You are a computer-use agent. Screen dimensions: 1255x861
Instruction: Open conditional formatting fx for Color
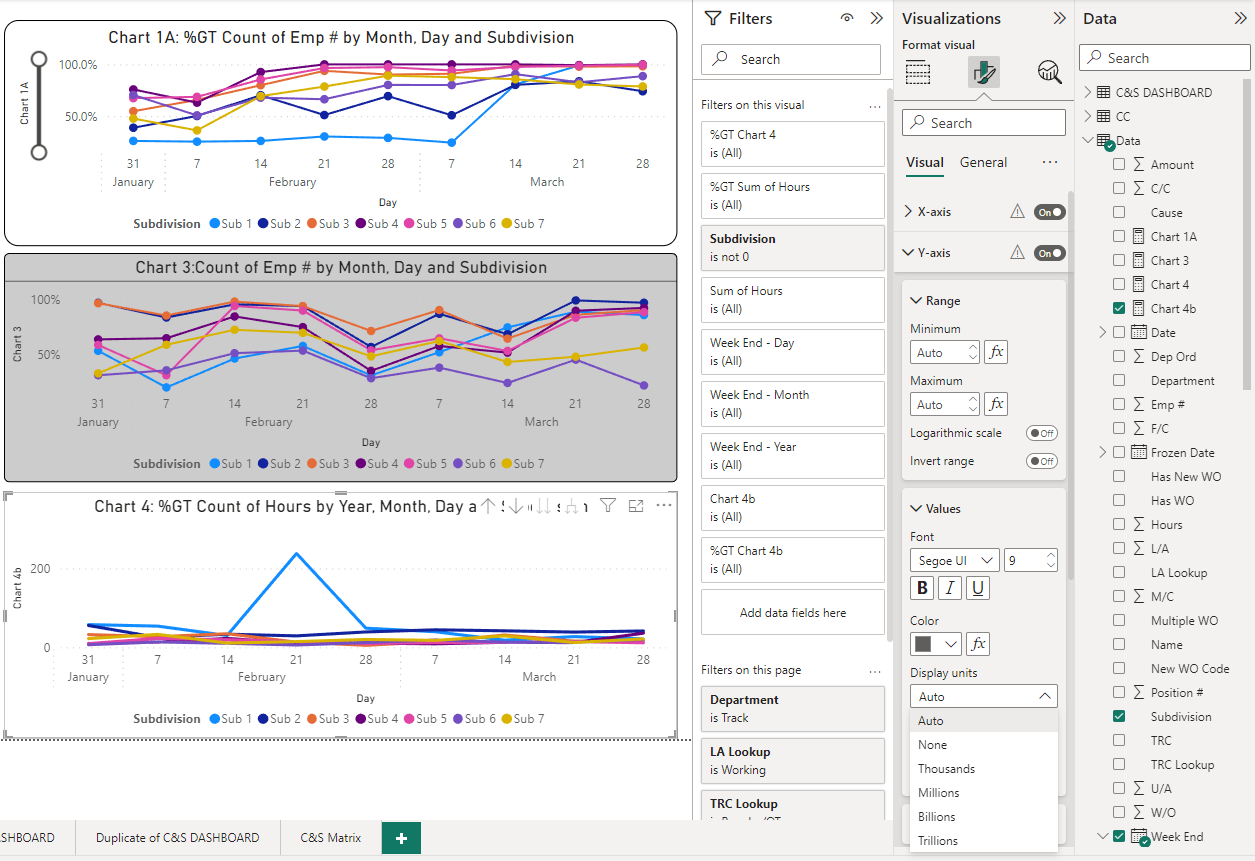(979, 644)
